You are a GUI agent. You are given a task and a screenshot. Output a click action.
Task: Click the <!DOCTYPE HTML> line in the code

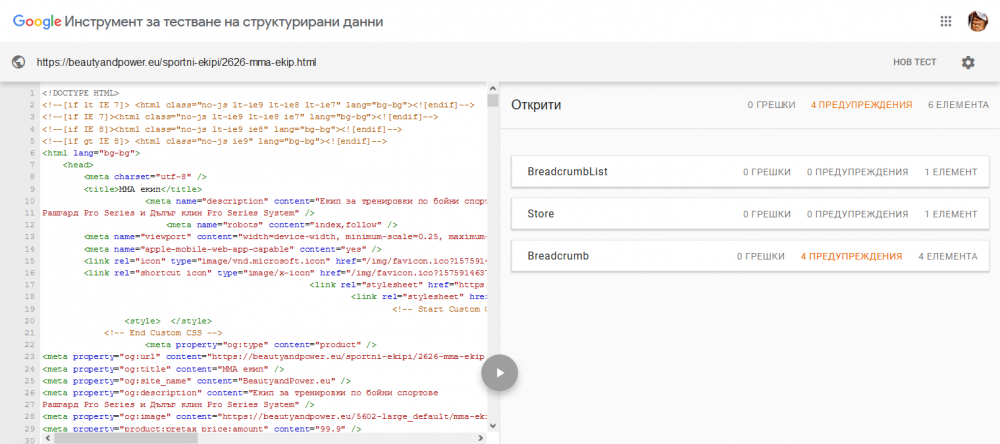tap(80, 93)
